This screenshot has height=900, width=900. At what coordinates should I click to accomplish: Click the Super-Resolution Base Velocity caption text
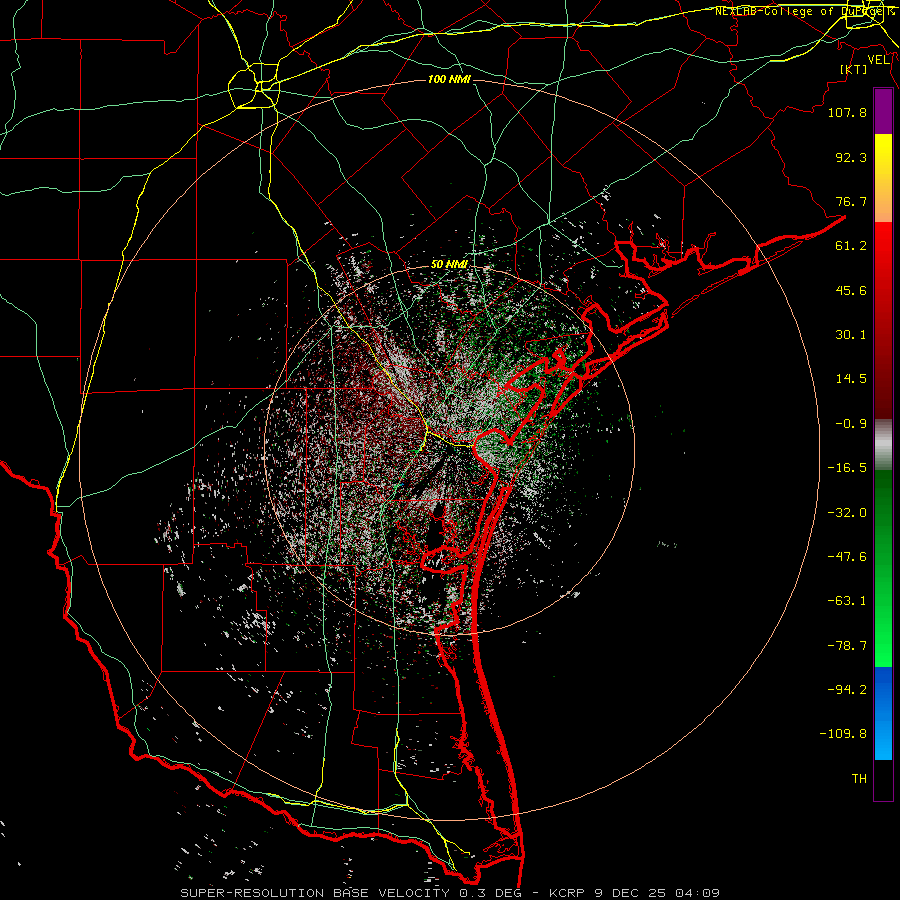pos(449,893)
